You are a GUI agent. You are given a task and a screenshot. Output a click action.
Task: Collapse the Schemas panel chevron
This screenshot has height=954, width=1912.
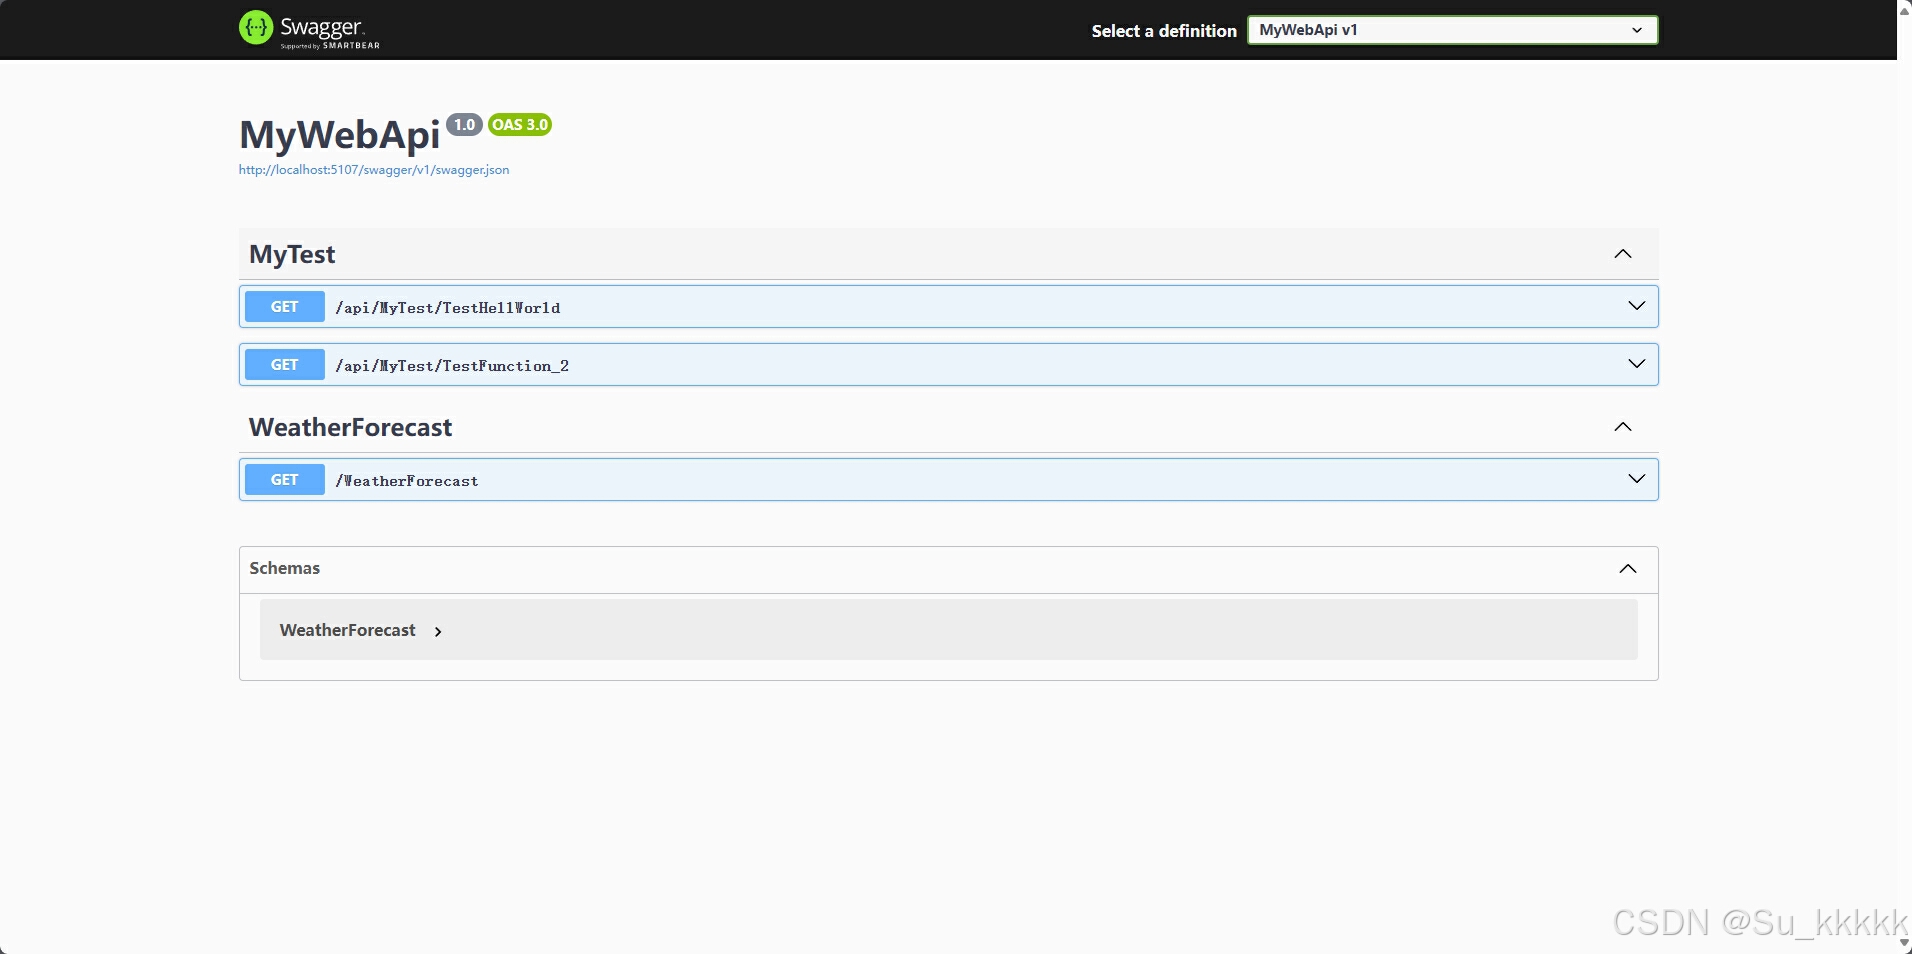click(x=1628, y=569)
